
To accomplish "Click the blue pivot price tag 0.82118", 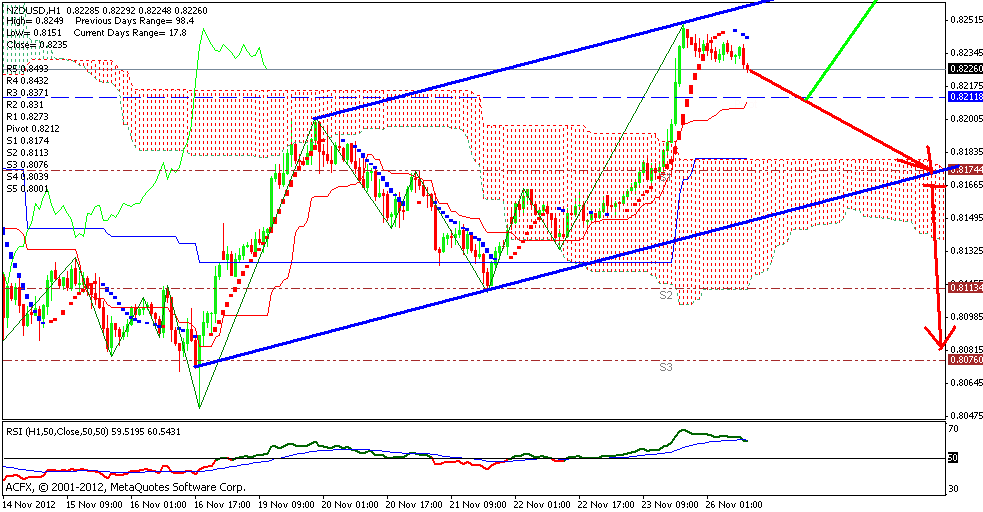I will [965, 97].
